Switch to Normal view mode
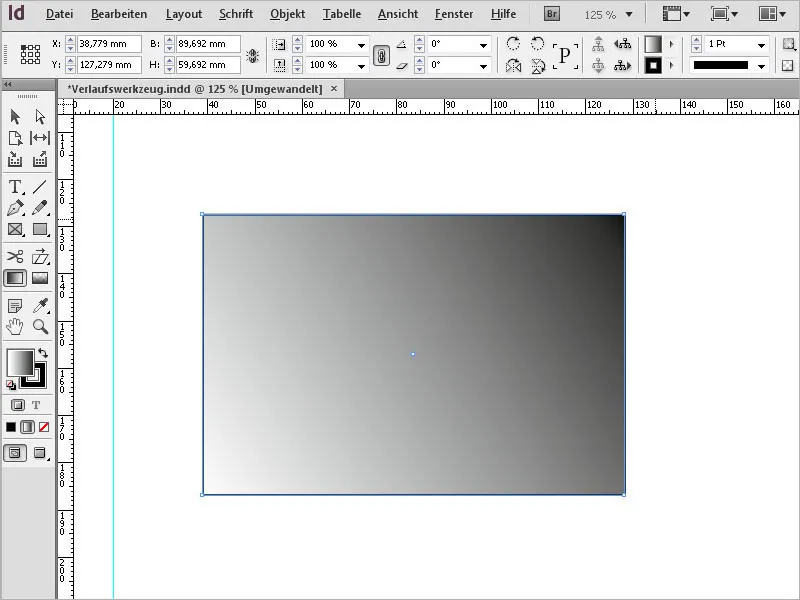 click(x=15, y=453)
